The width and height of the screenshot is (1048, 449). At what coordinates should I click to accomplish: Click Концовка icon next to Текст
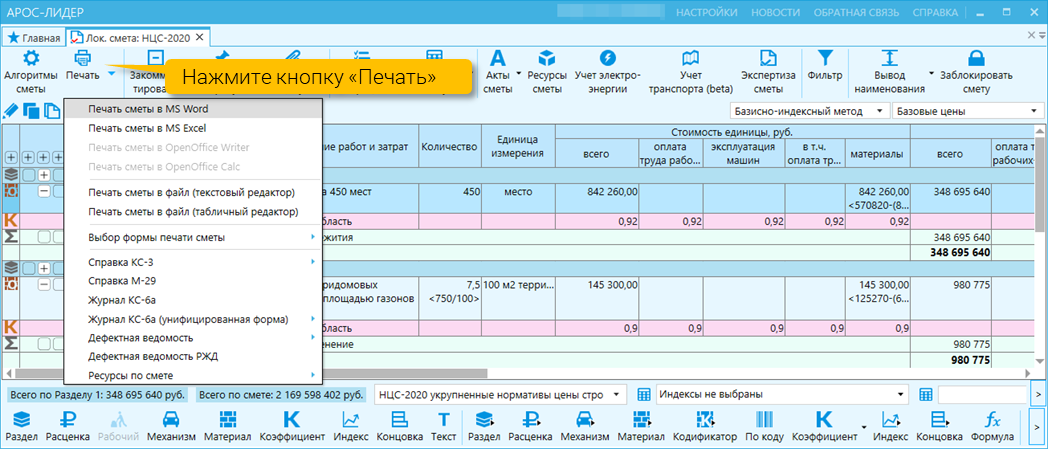pos(400,420)
